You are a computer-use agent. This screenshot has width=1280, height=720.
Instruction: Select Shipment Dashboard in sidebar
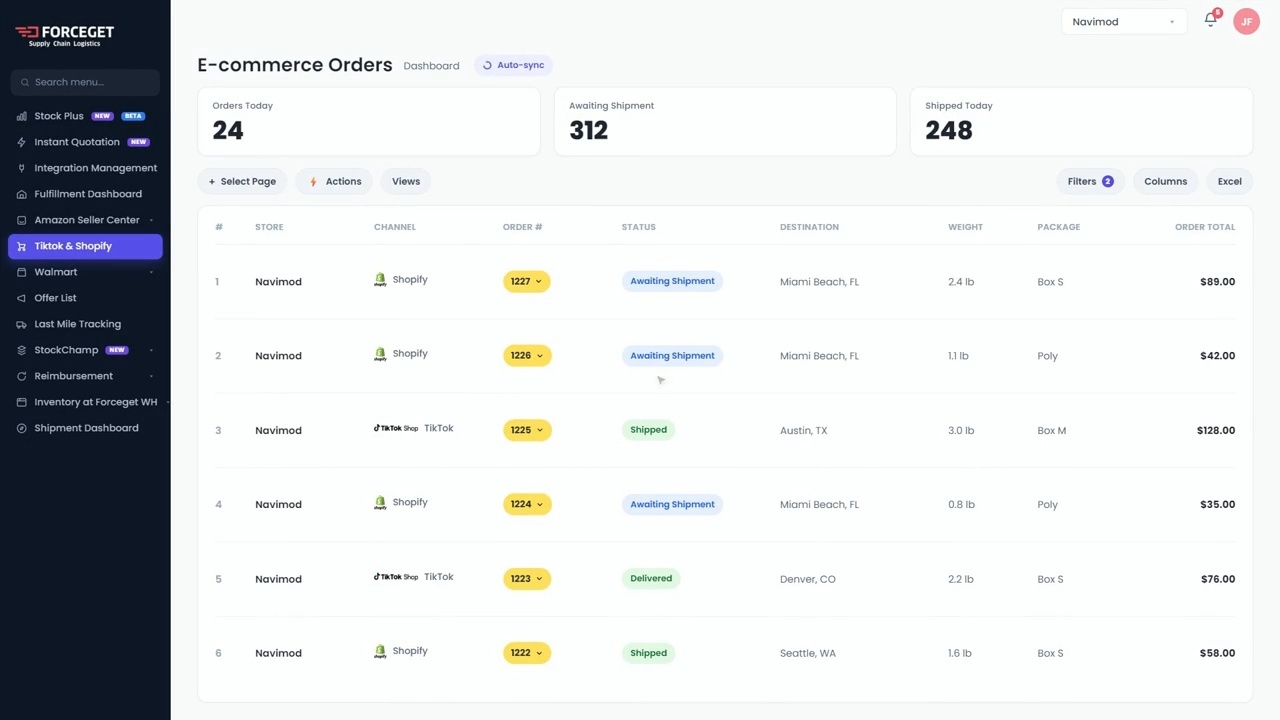pos(85,428)
